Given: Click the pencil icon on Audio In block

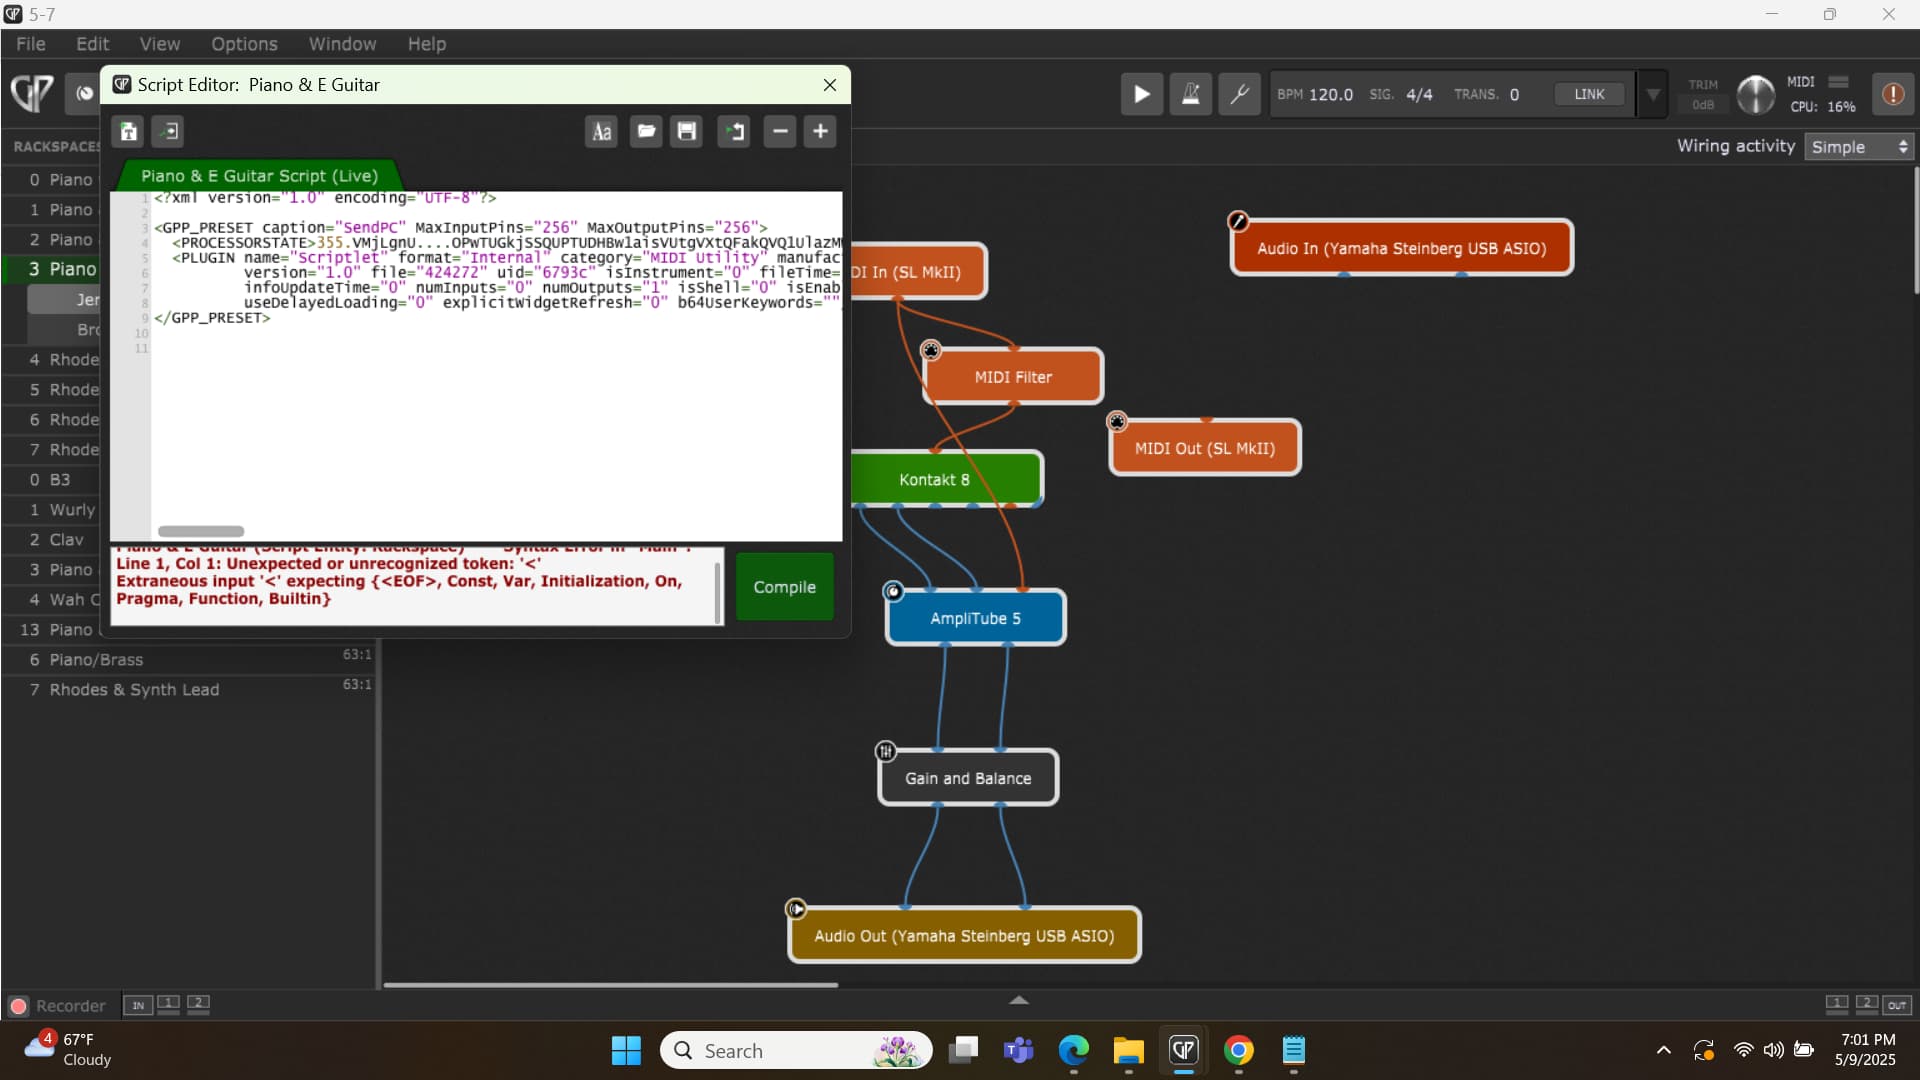Looking at the screenshot, I should [1238, 221].
